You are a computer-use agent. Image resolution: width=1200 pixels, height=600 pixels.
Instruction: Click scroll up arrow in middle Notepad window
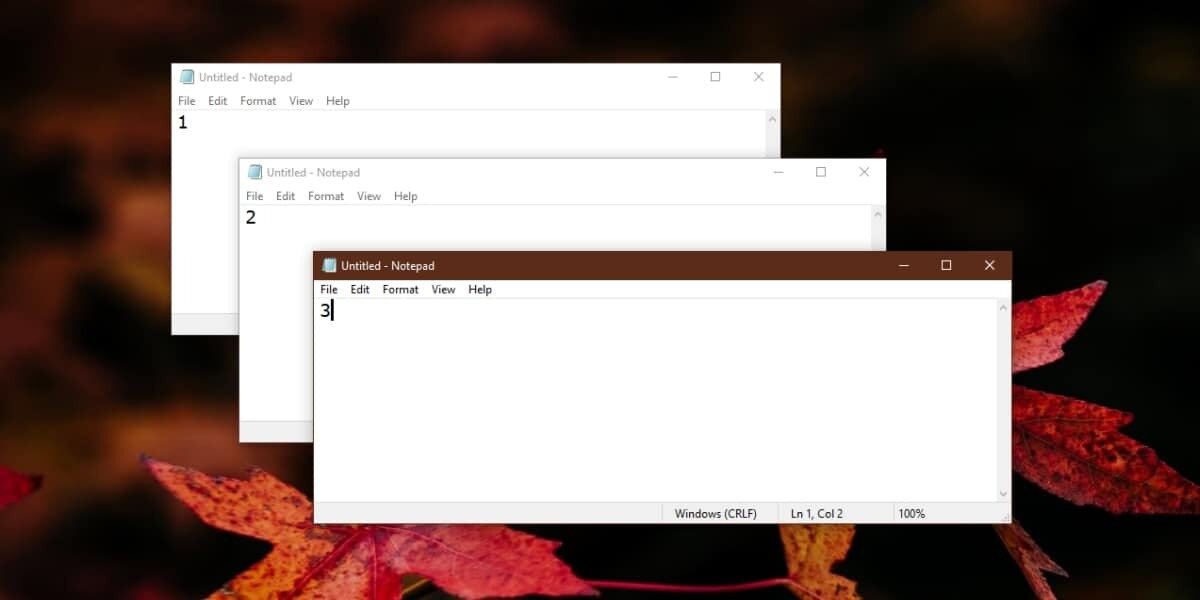(878, 214)
